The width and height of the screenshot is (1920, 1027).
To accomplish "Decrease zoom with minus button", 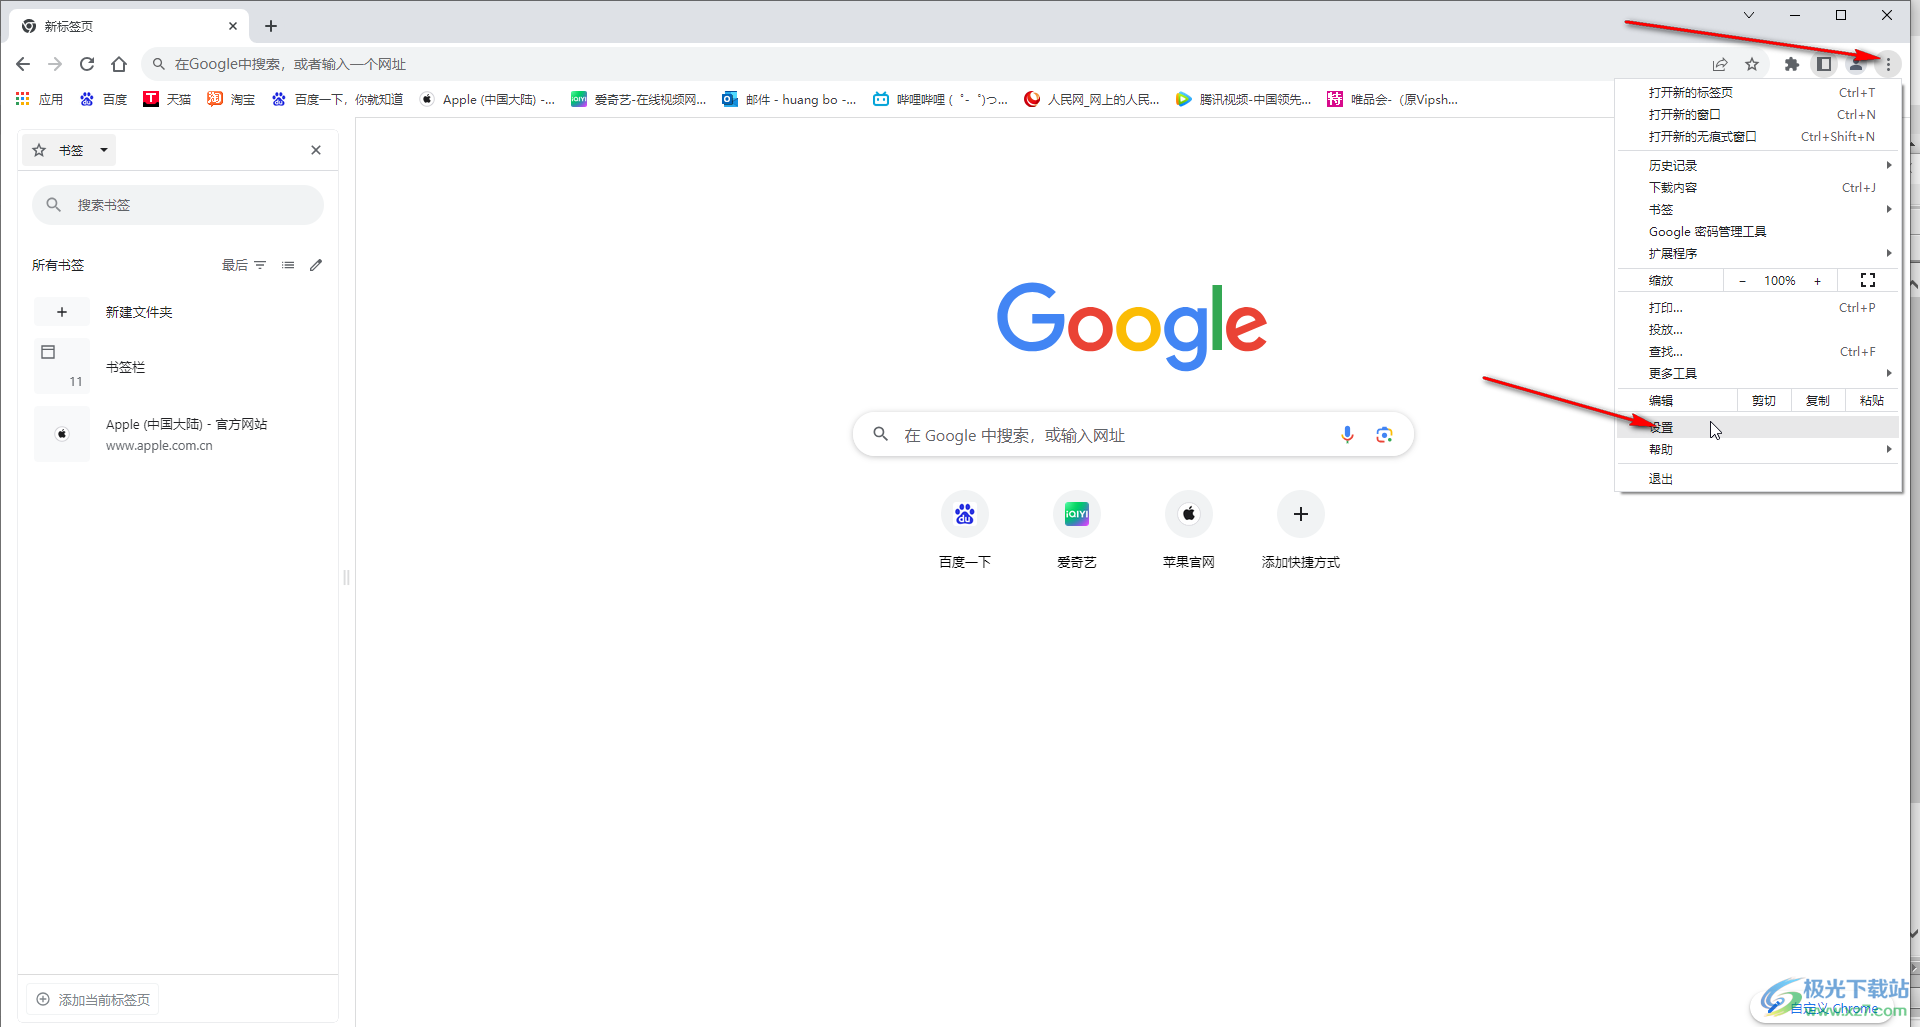I will (1742, 281).
